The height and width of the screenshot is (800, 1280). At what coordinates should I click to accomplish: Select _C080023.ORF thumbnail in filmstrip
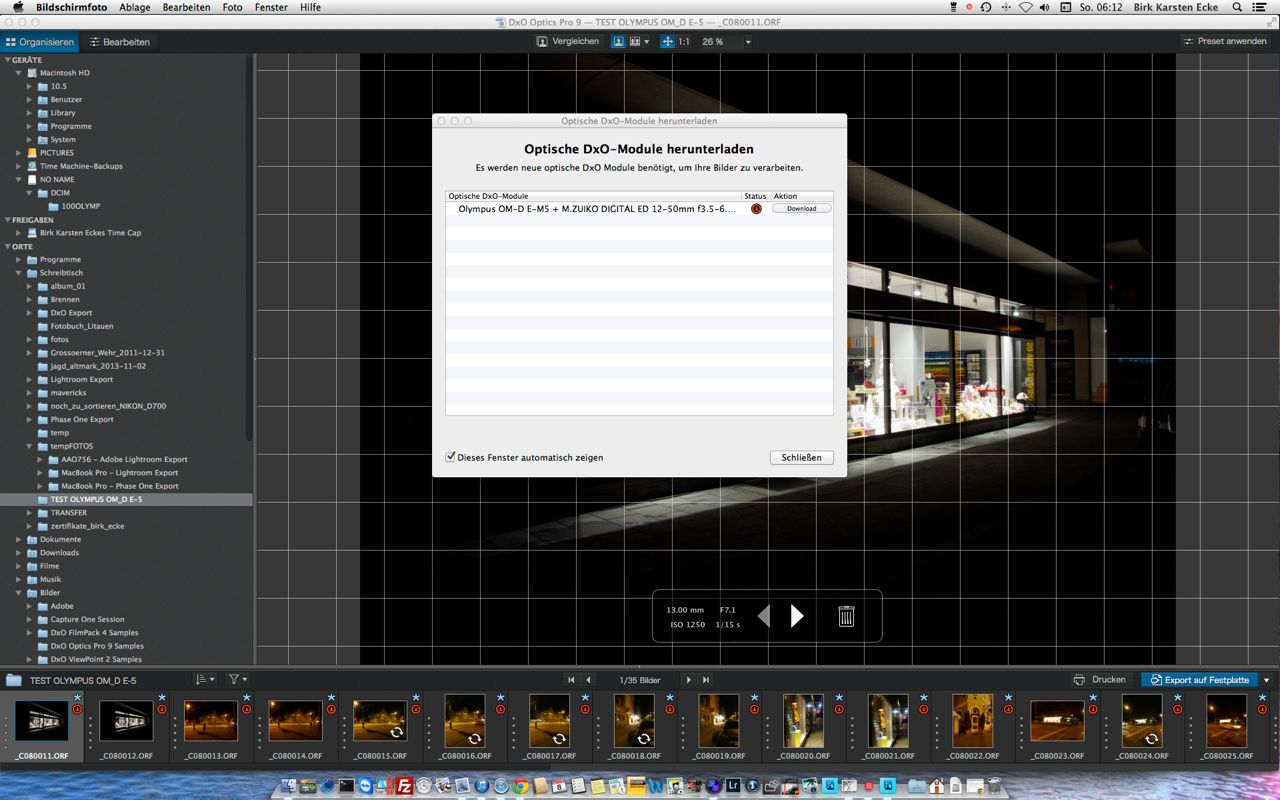pos(1057,721)
